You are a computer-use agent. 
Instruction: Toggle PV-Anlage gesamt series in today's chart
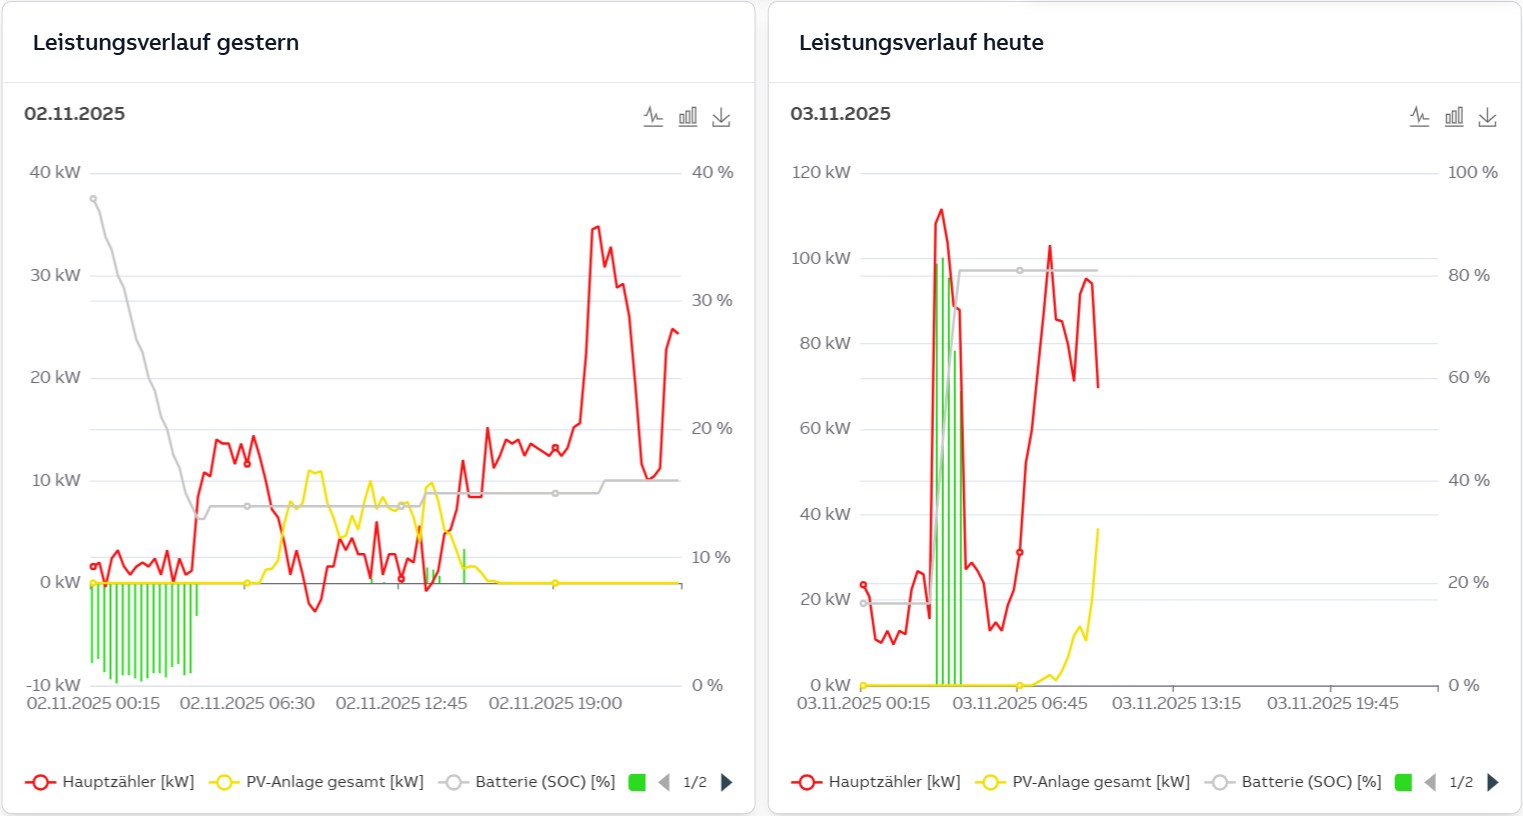[x=1082, y=782]
